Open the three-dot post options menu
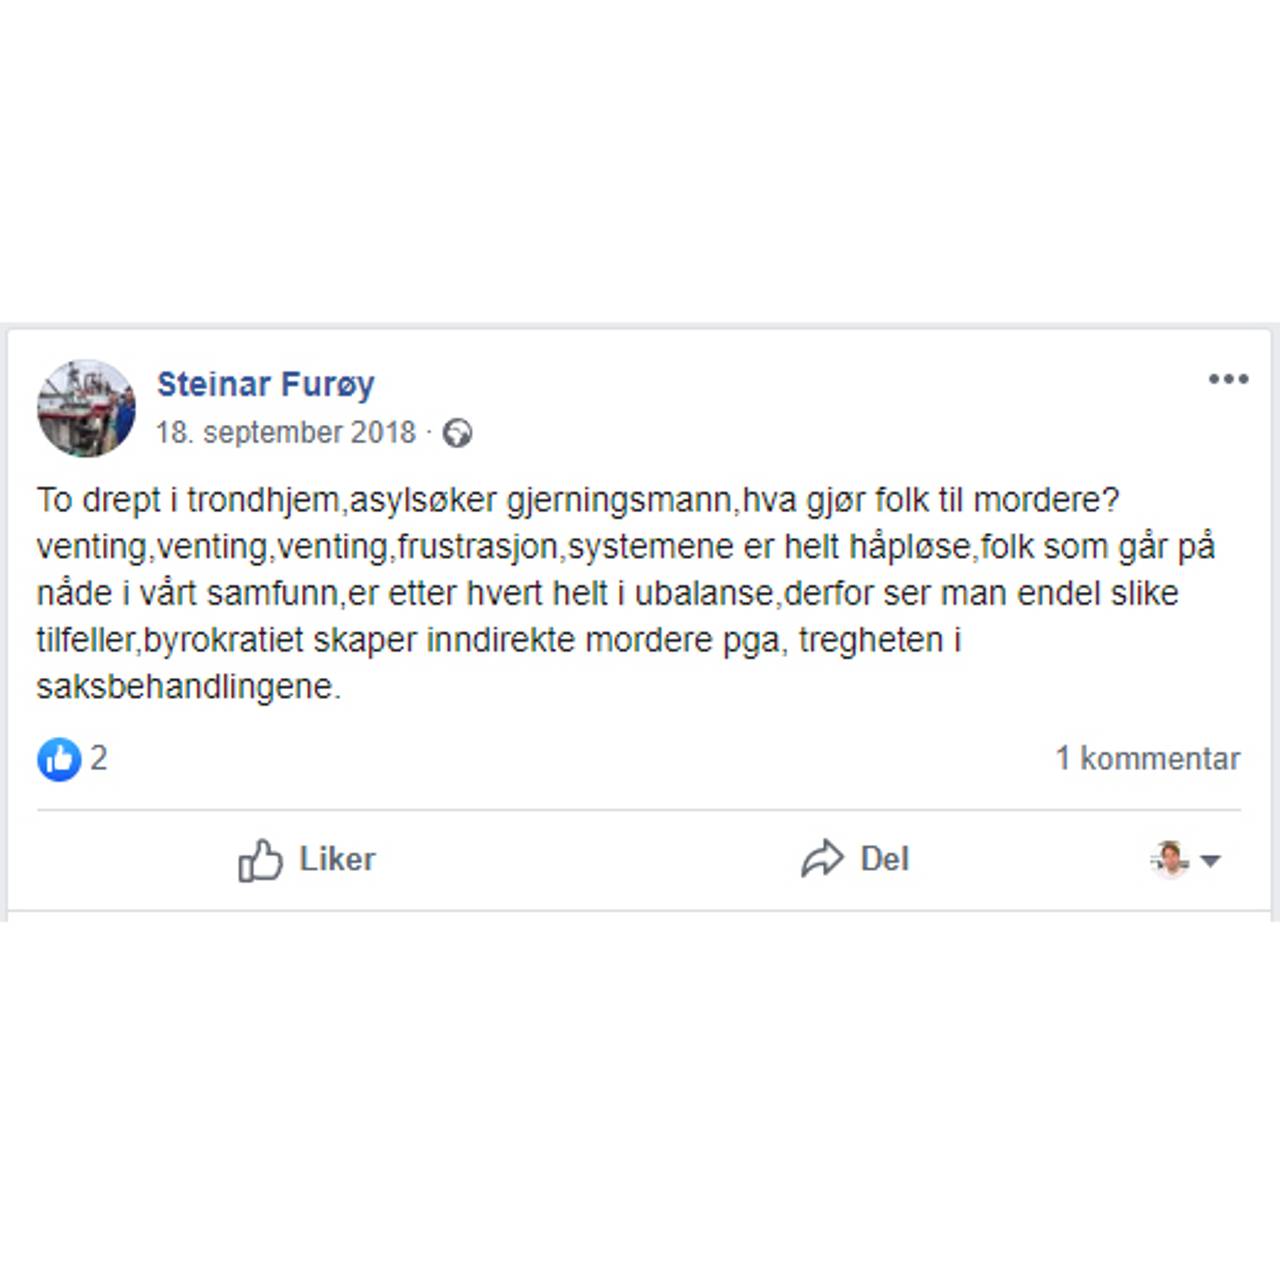The height and width of the screenshot is (1280, 1280). (x=1228, y=379)
